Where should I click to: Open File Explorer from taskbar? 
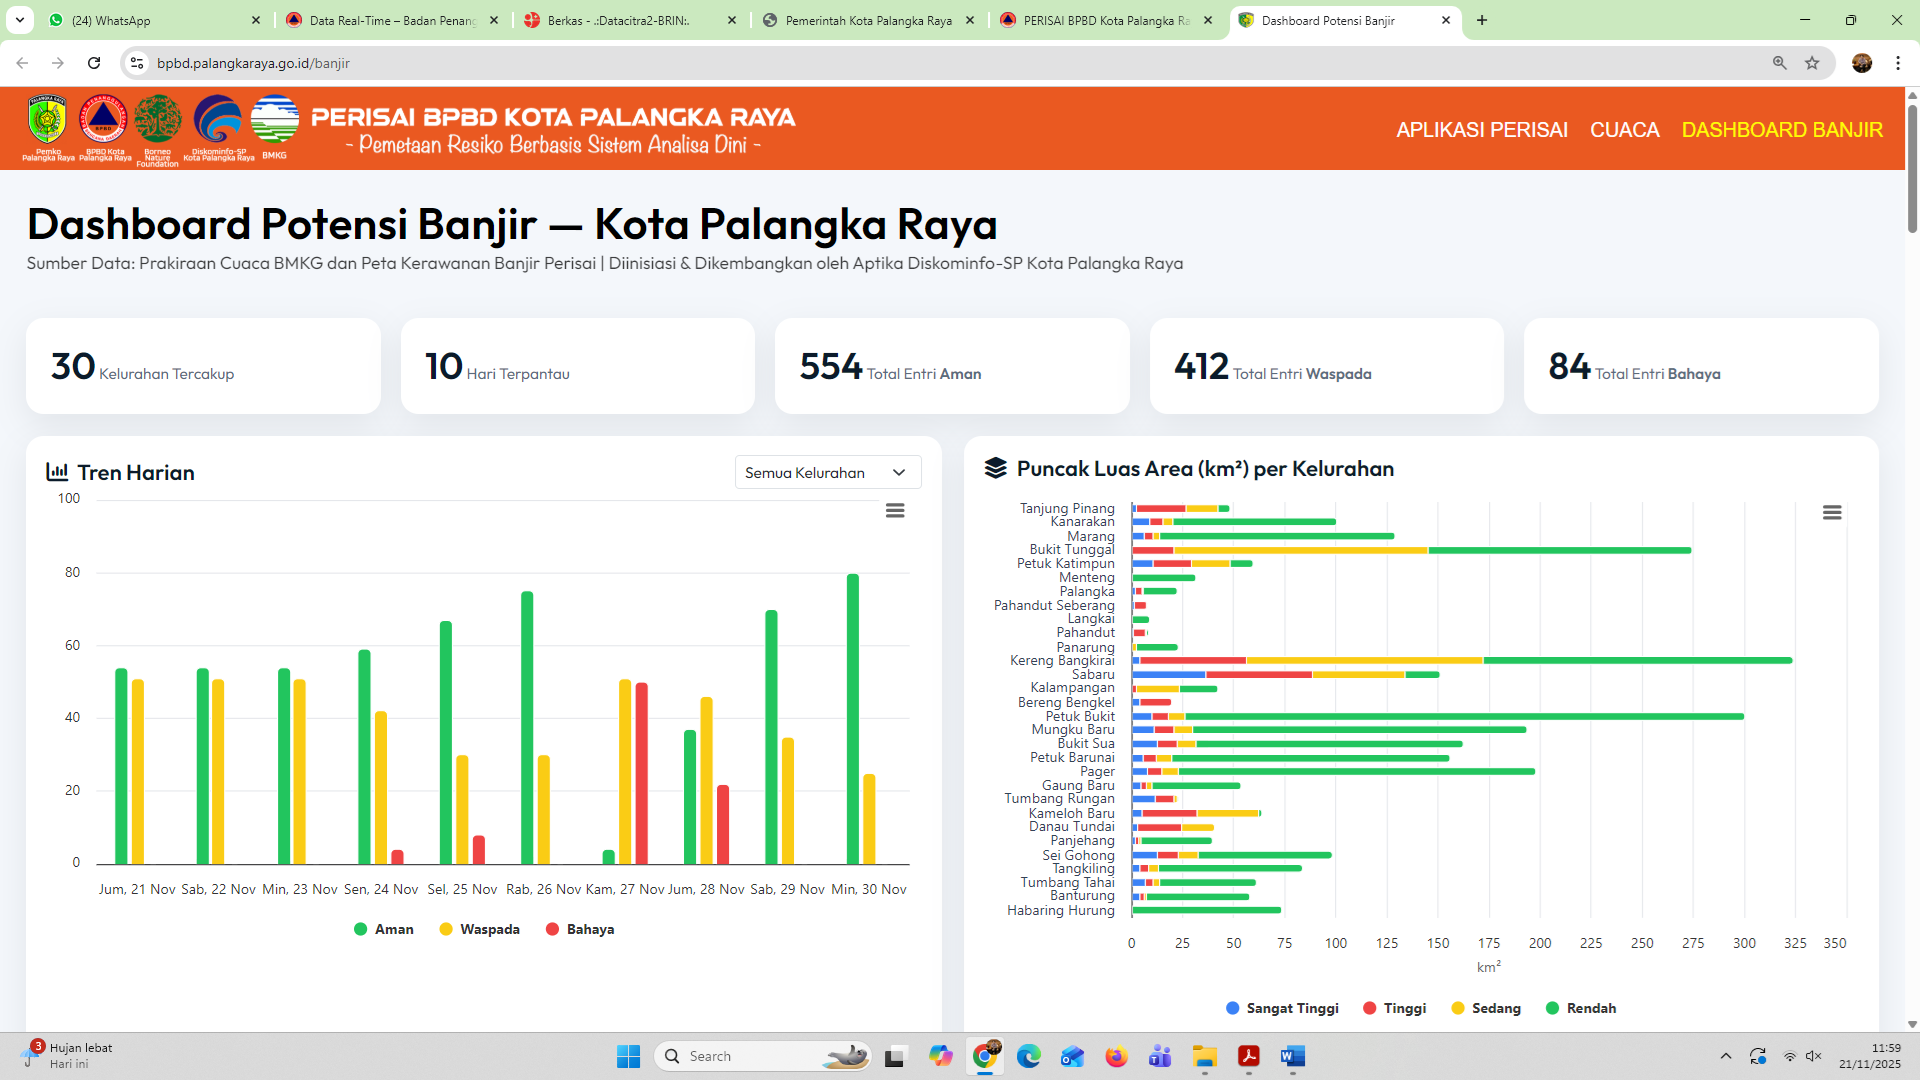click(x=1204, y=1056)
